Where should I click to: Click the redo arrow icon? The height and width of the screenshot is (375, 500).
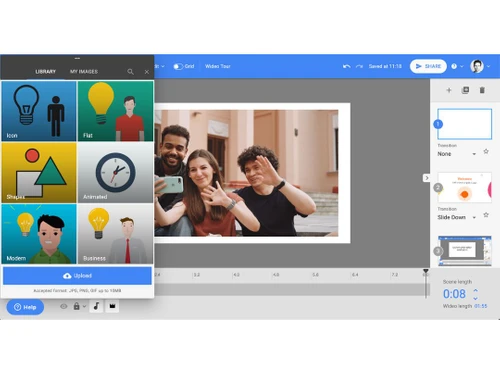(x=359, y=66)
